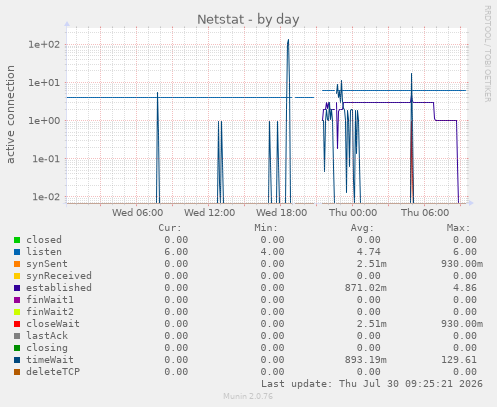This screenshot has width=497, height=407.
Task: Click the 'closed' legend label
Action: 44,240
